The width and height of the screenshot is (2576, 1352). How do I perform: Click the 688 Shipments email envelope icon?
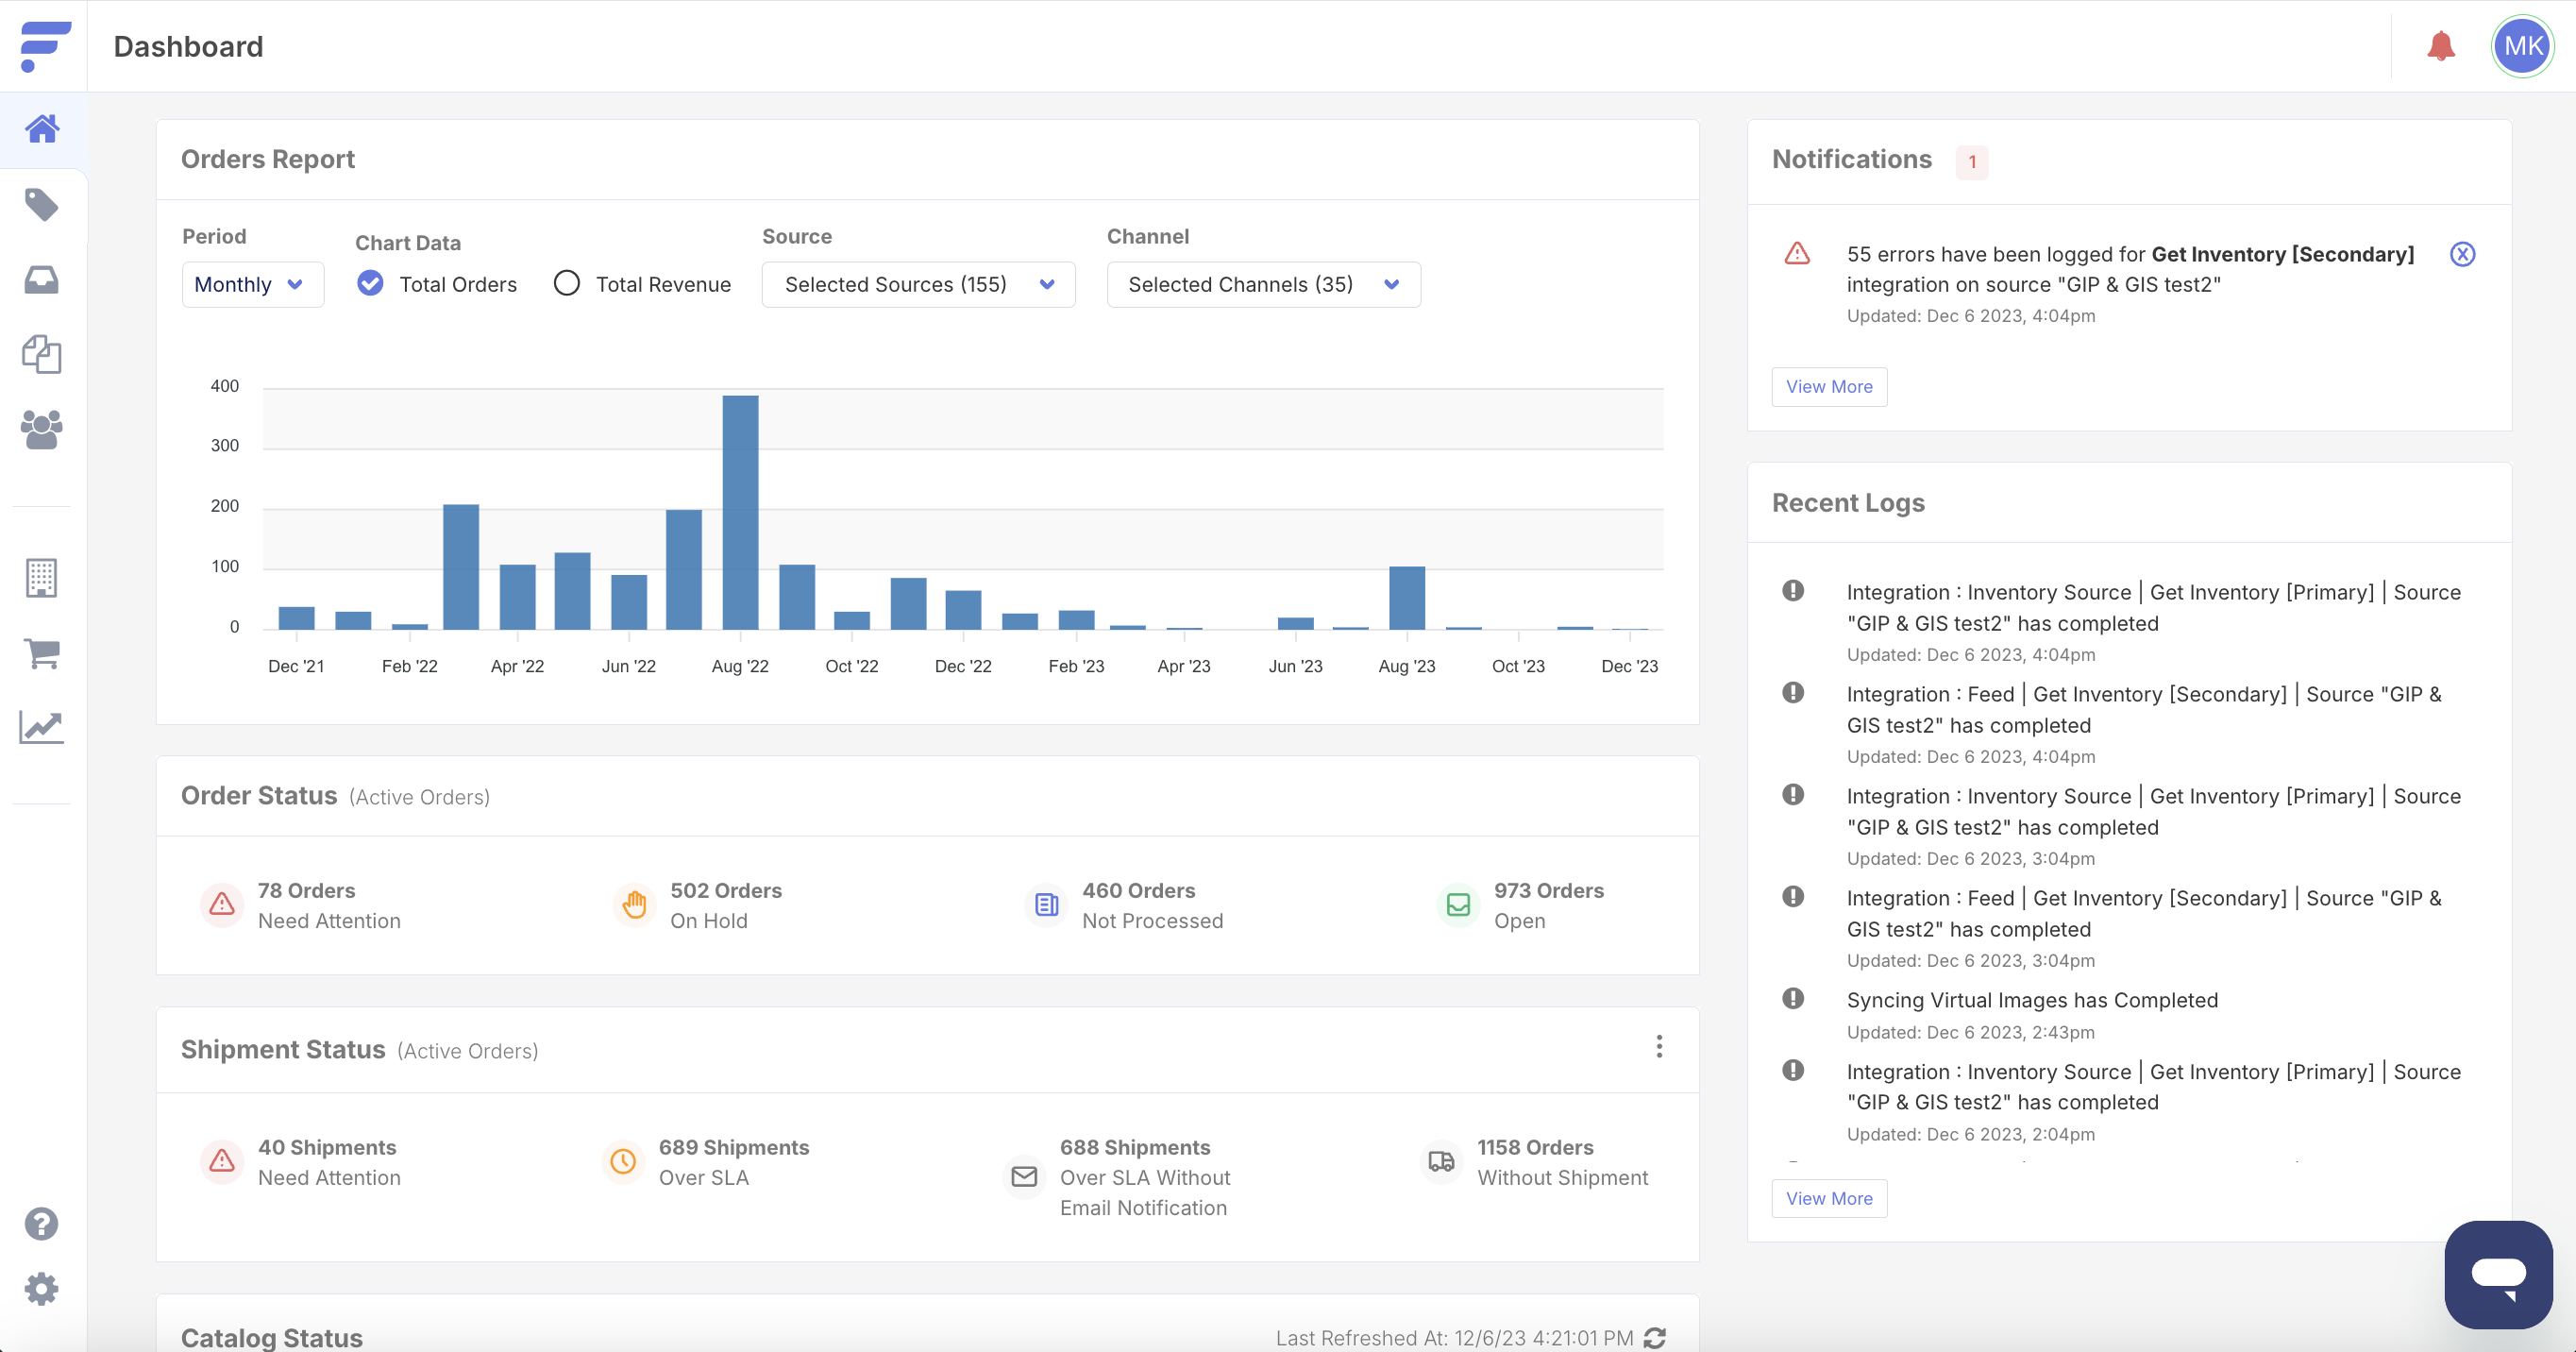(x=1024, y=1177)
